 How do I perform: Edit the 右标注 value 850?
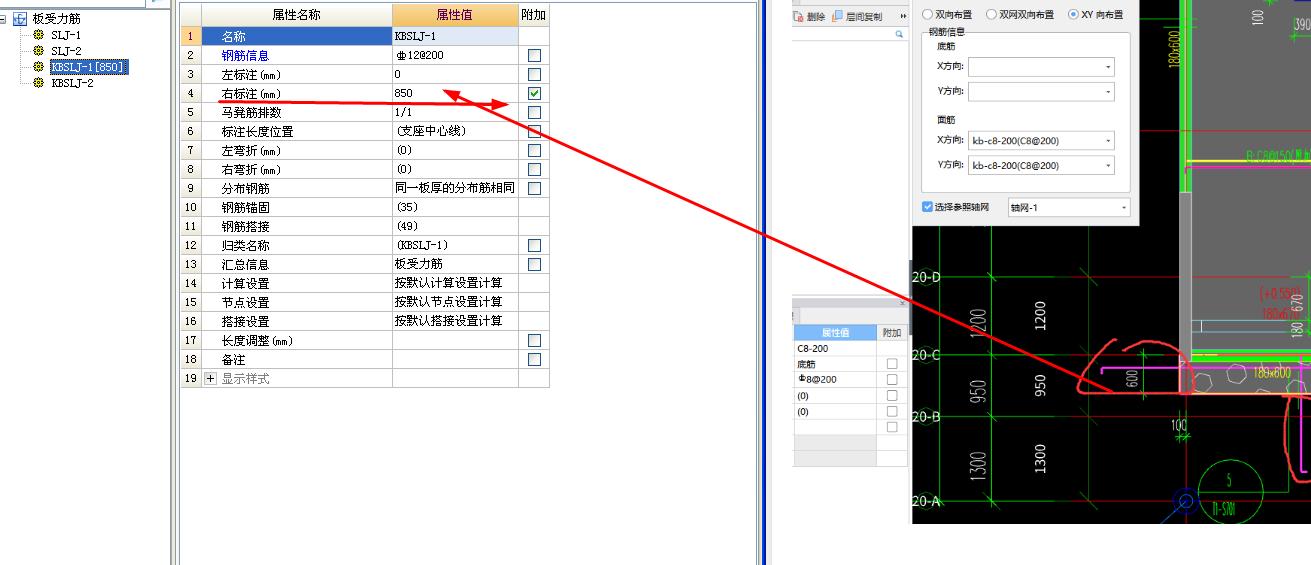(x=455, y=93)
